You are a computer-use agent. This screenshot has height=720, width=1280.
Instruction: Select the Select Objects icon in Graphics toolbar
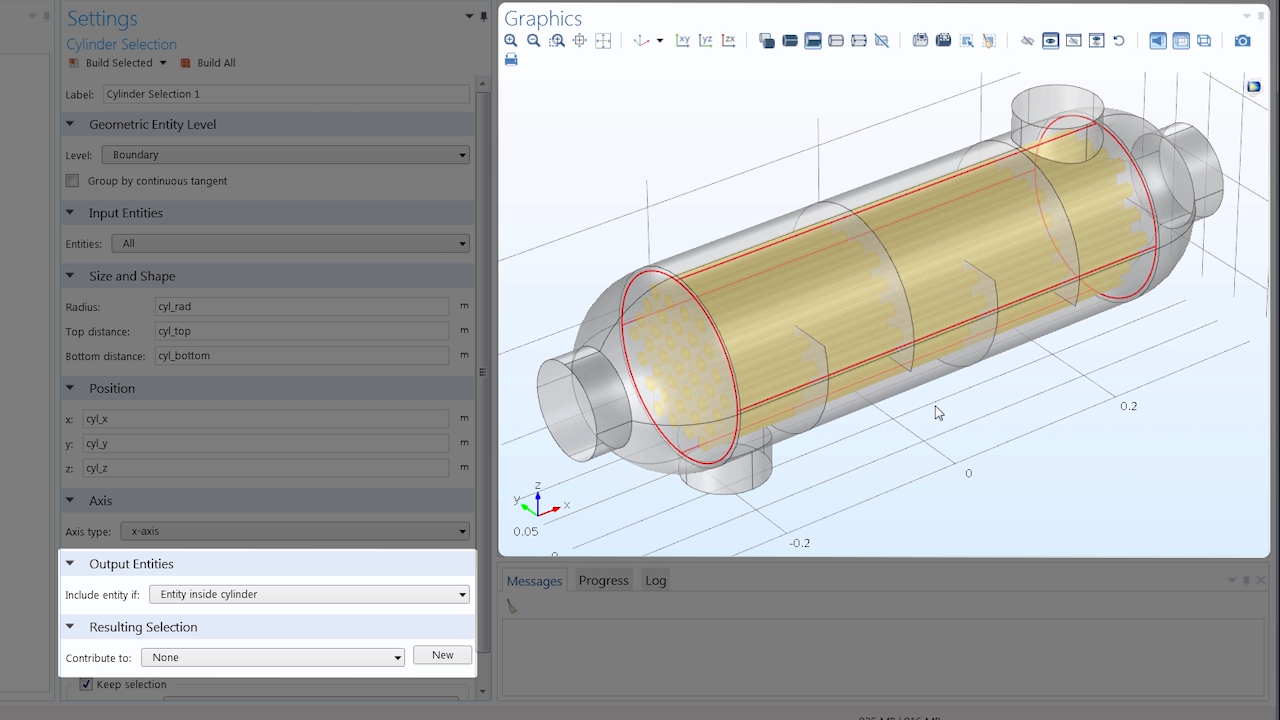point(767,41)
